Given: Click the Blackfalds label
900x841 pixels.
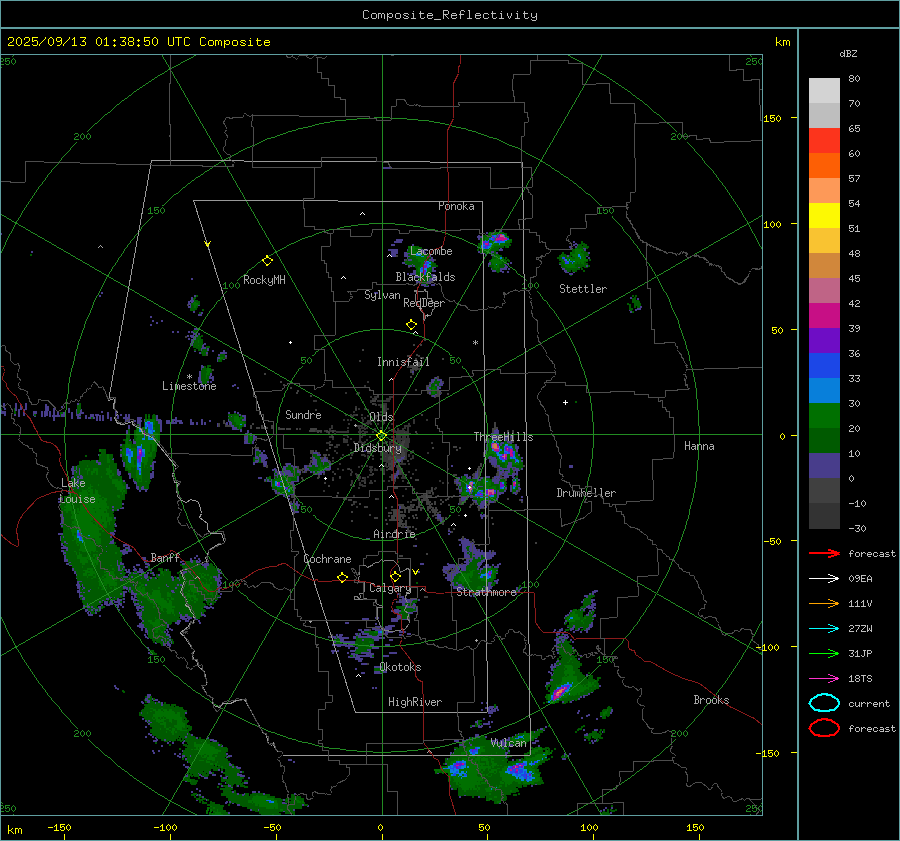Looking at the screenshot, I should [425, 277].
